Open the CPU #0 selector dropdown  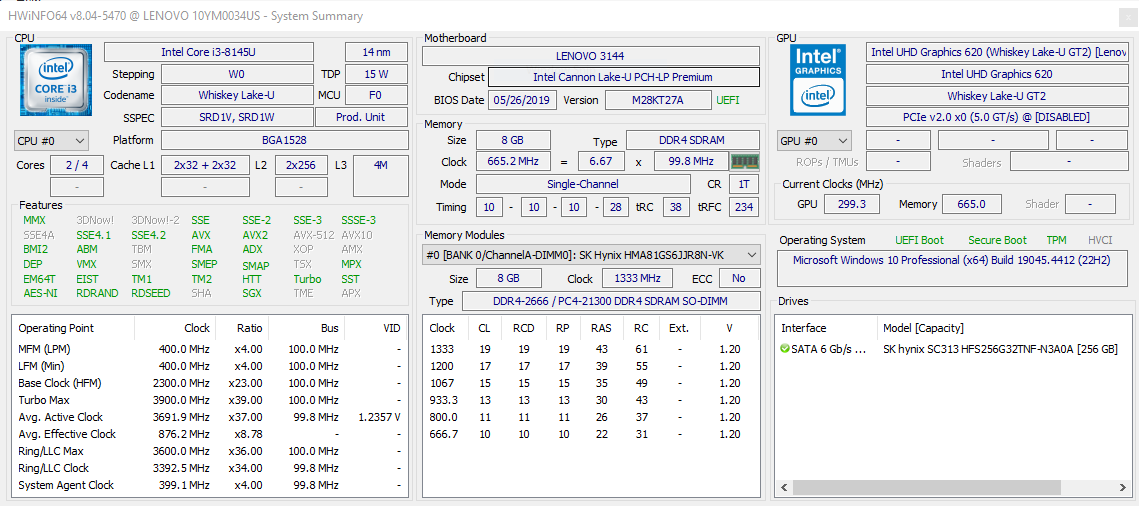click(x=51, y=140)
